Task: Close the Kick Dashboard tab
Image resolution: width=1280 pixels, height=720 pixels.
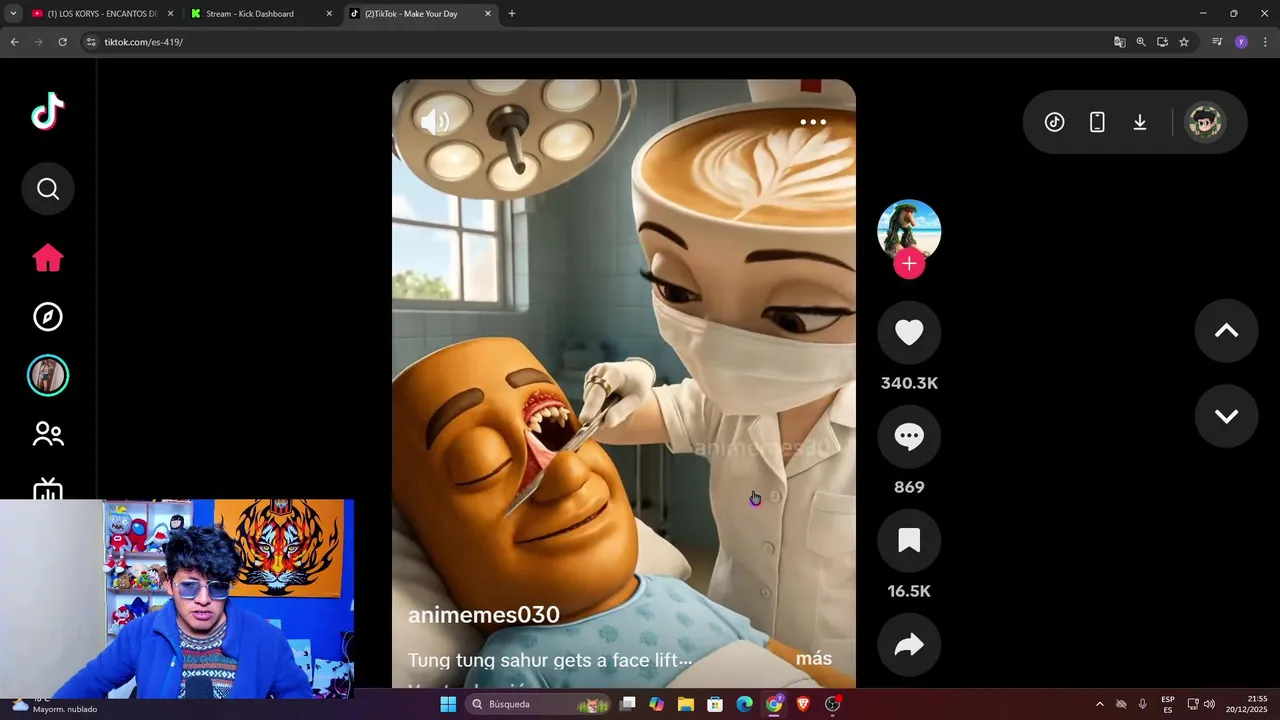Action: pyautogui.click(x=329, y=14)
